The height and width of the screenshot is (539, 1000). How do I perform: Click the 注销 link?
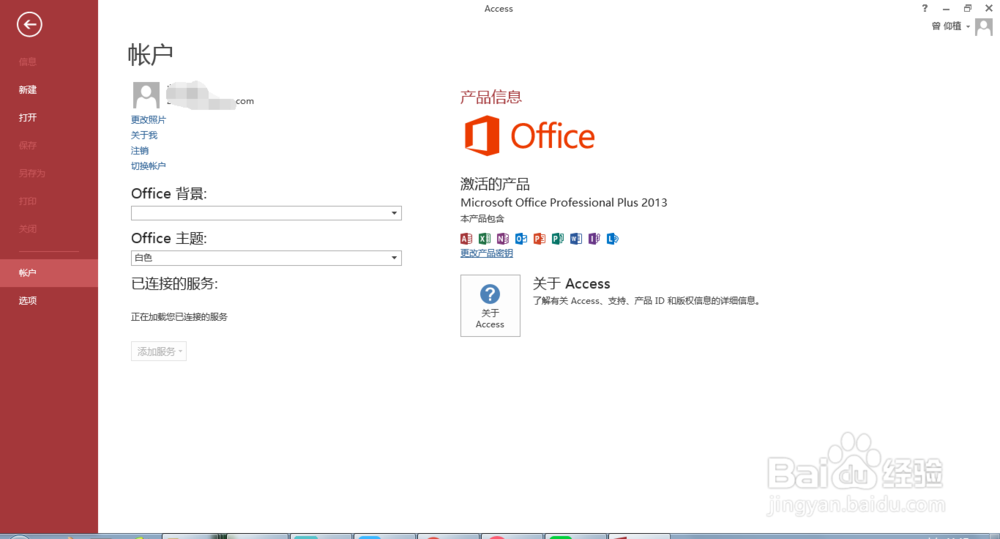[x=140, y=151]
